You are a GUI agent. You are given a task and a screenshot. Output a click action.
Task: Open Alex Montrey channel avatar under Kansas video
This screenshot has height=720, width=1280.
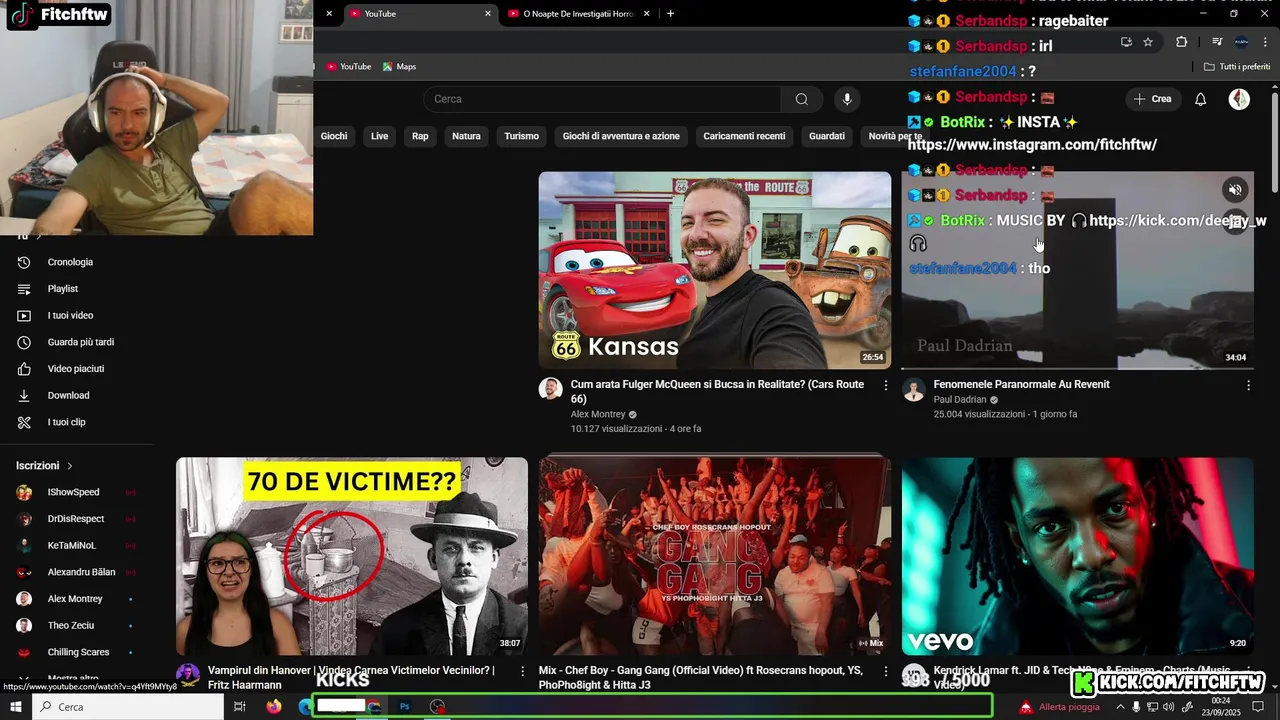551,389
